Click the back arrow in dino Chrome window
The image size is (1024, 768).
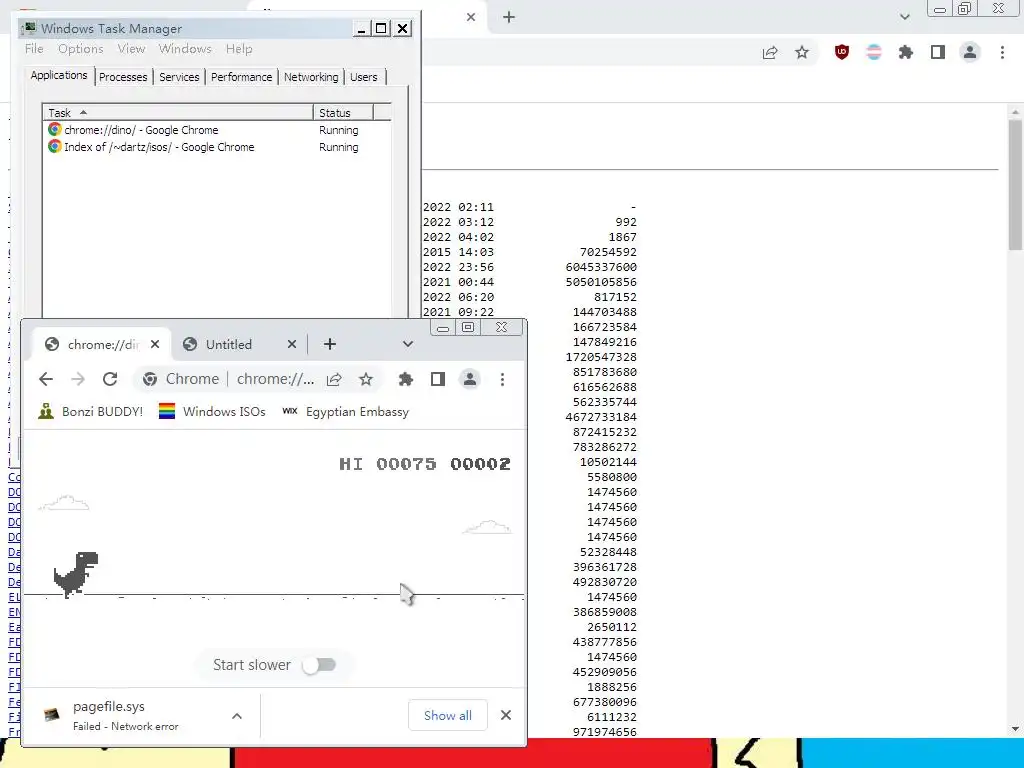46,379
